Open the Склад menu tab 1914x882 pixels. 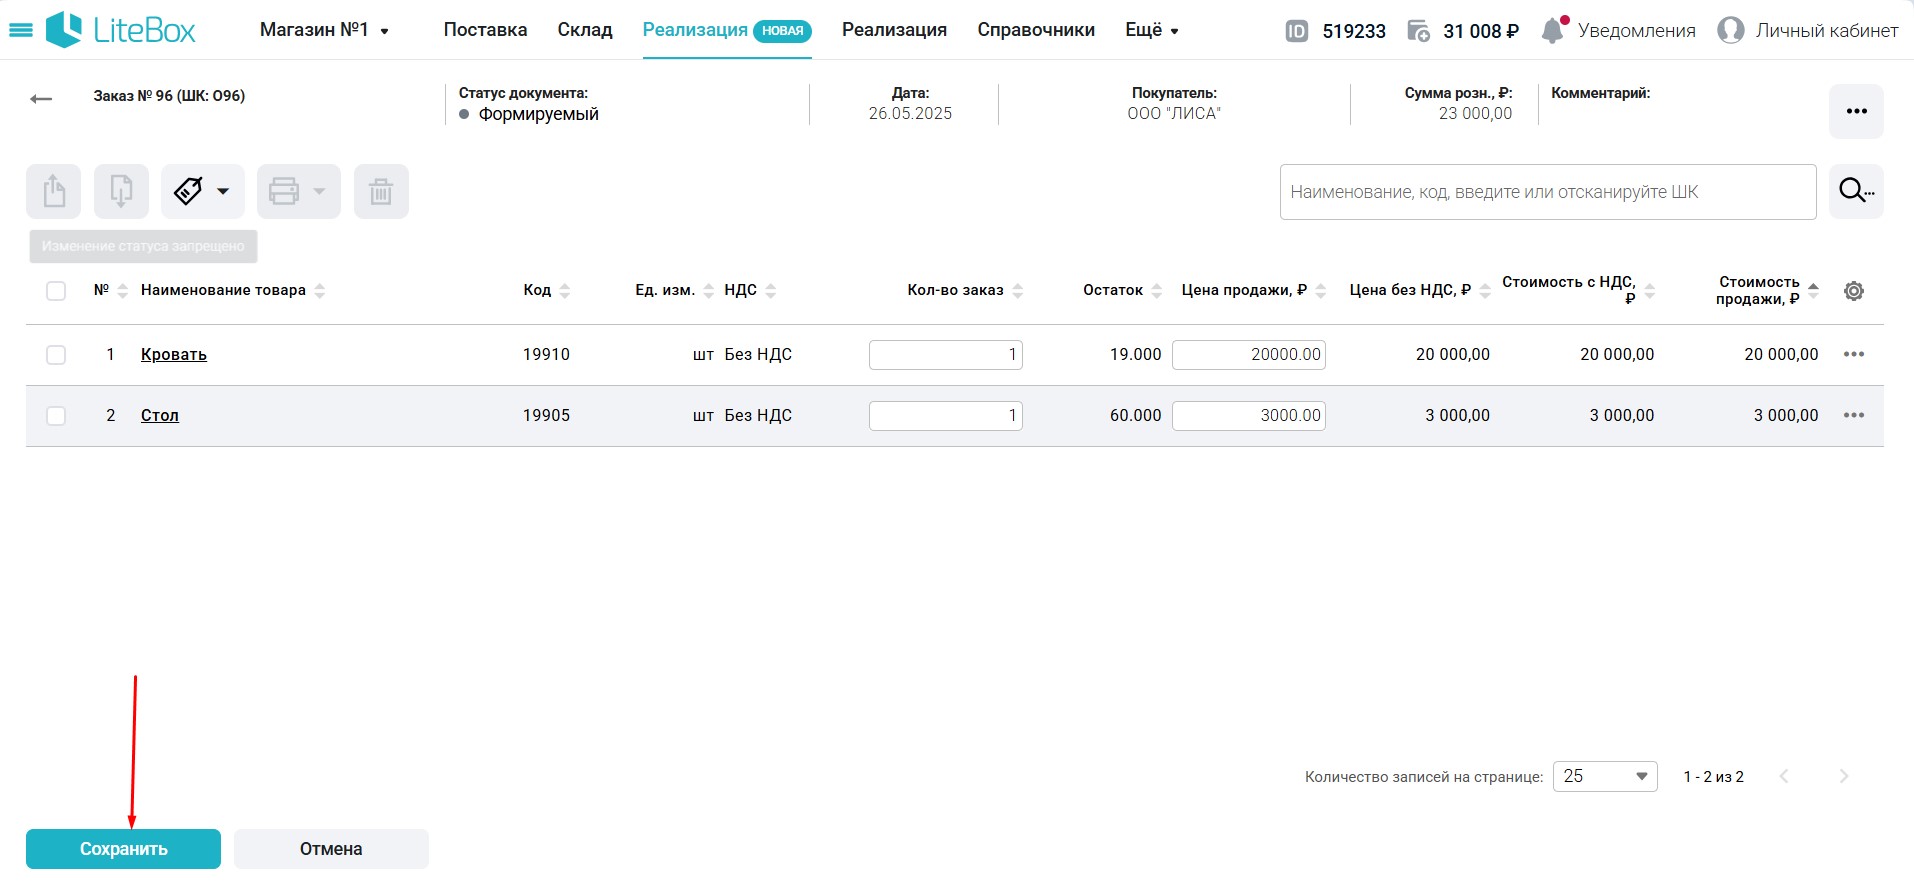pos(585,30)
